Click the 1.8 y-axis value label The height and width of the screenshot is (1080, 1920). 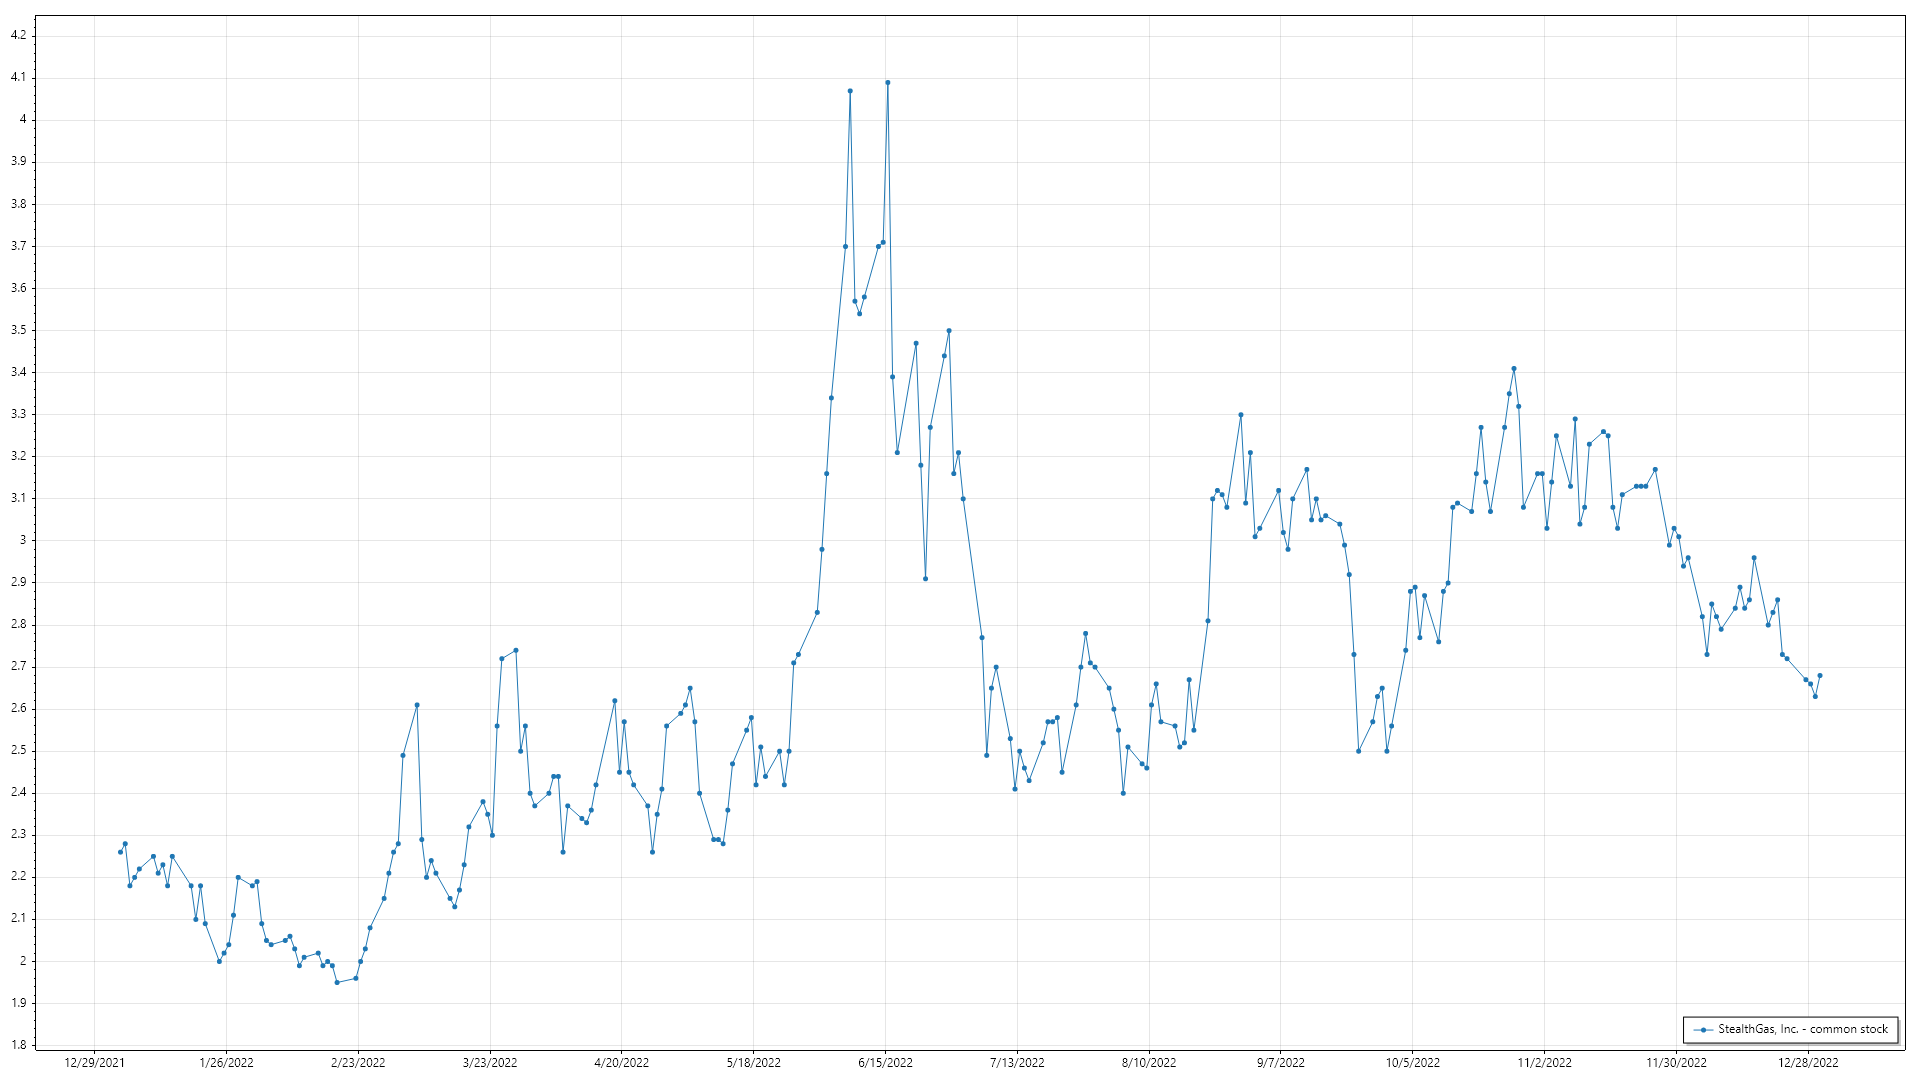(18, 1045)
